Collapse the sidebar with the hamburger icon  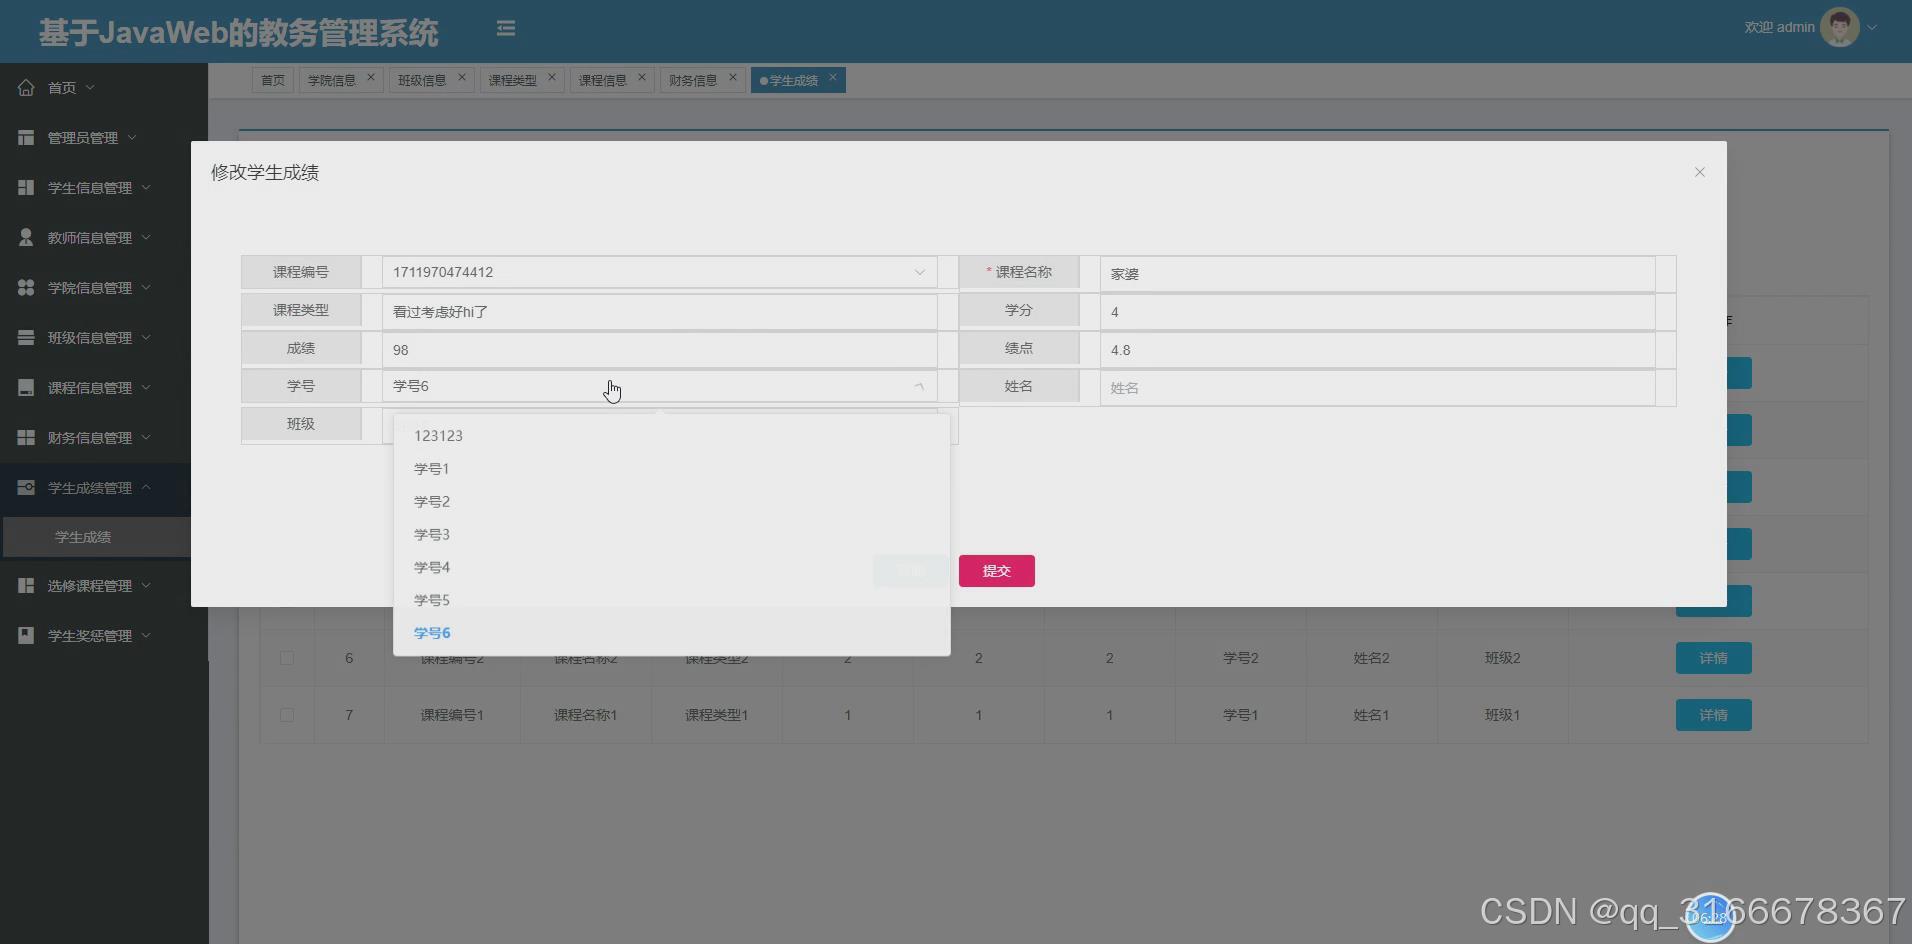[x=506, y=28]
